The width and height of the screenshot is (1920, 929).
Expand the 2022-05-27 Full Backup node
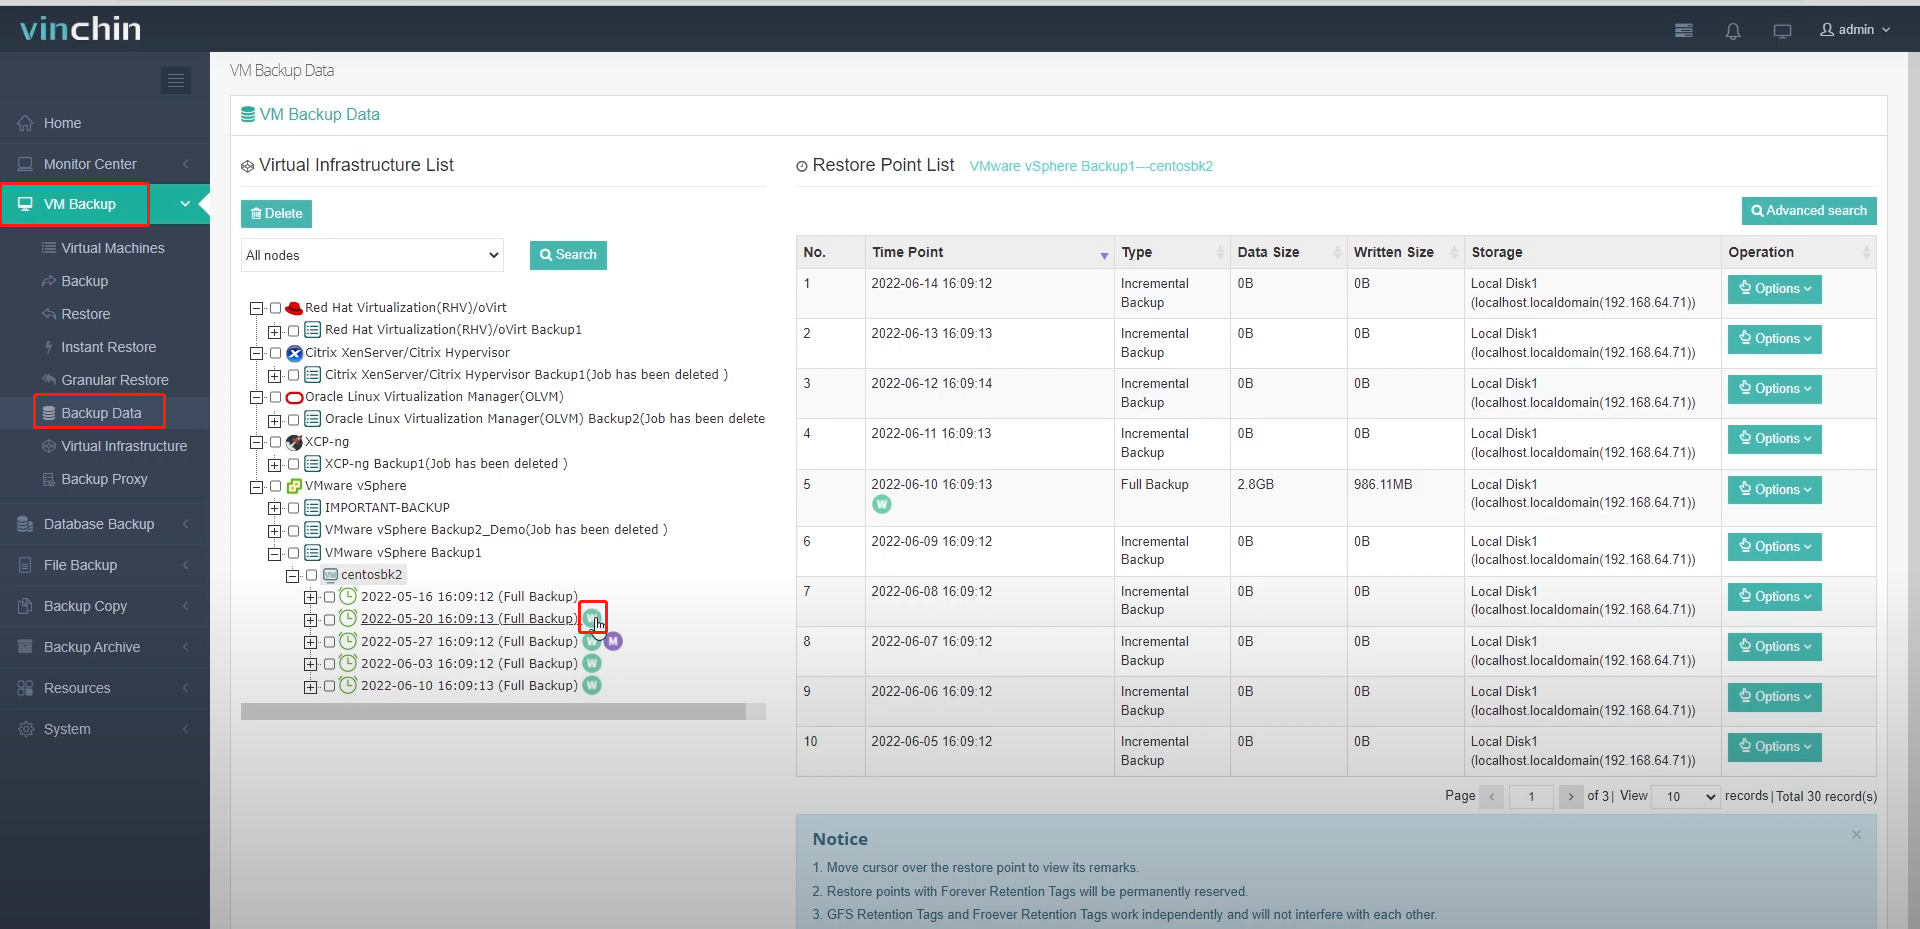310,642
